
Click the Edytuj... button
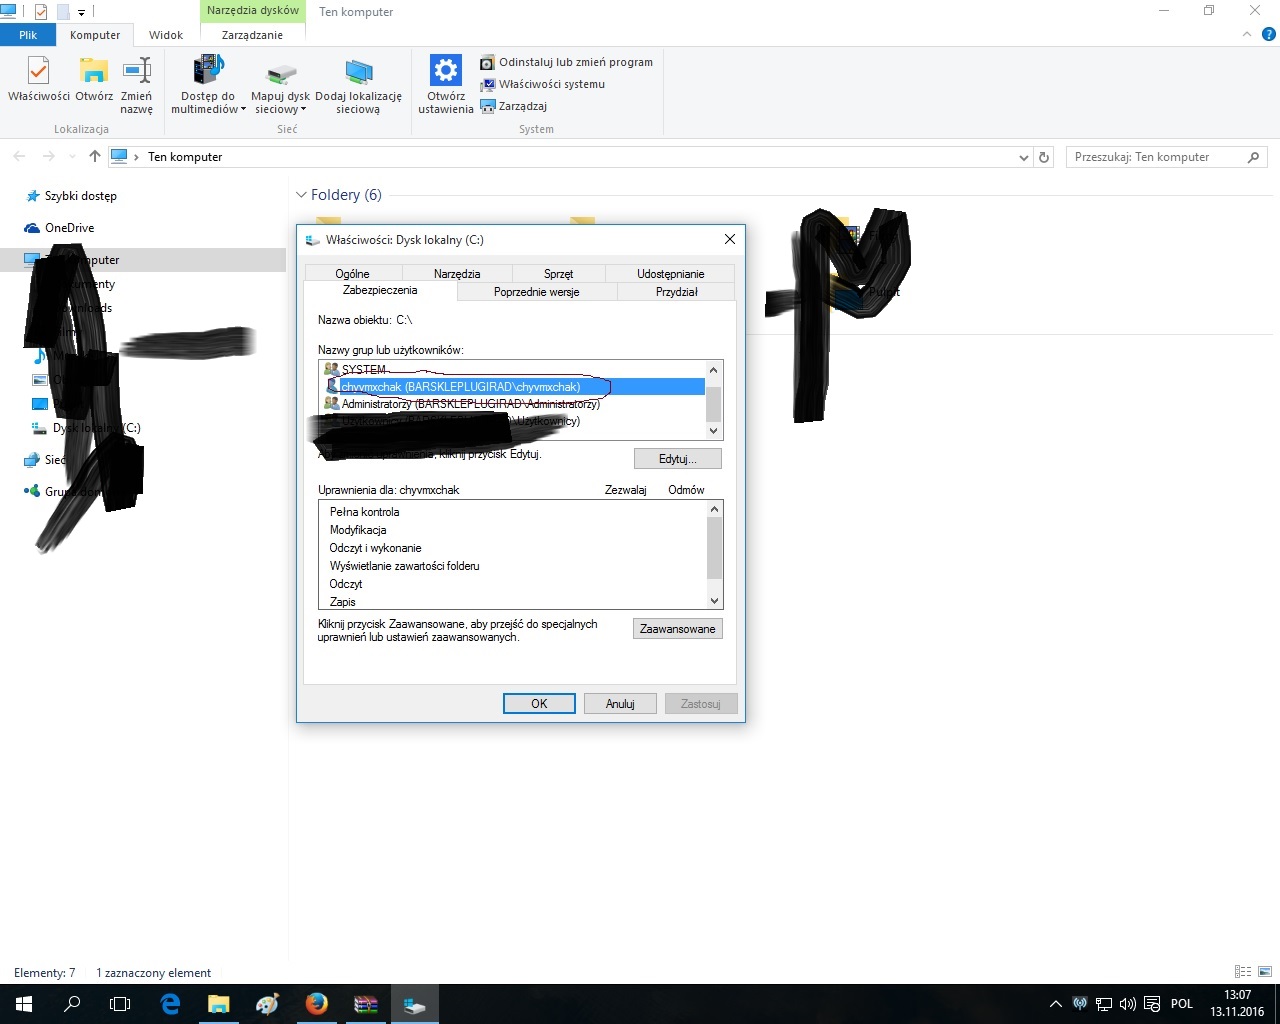pos(677,459)
